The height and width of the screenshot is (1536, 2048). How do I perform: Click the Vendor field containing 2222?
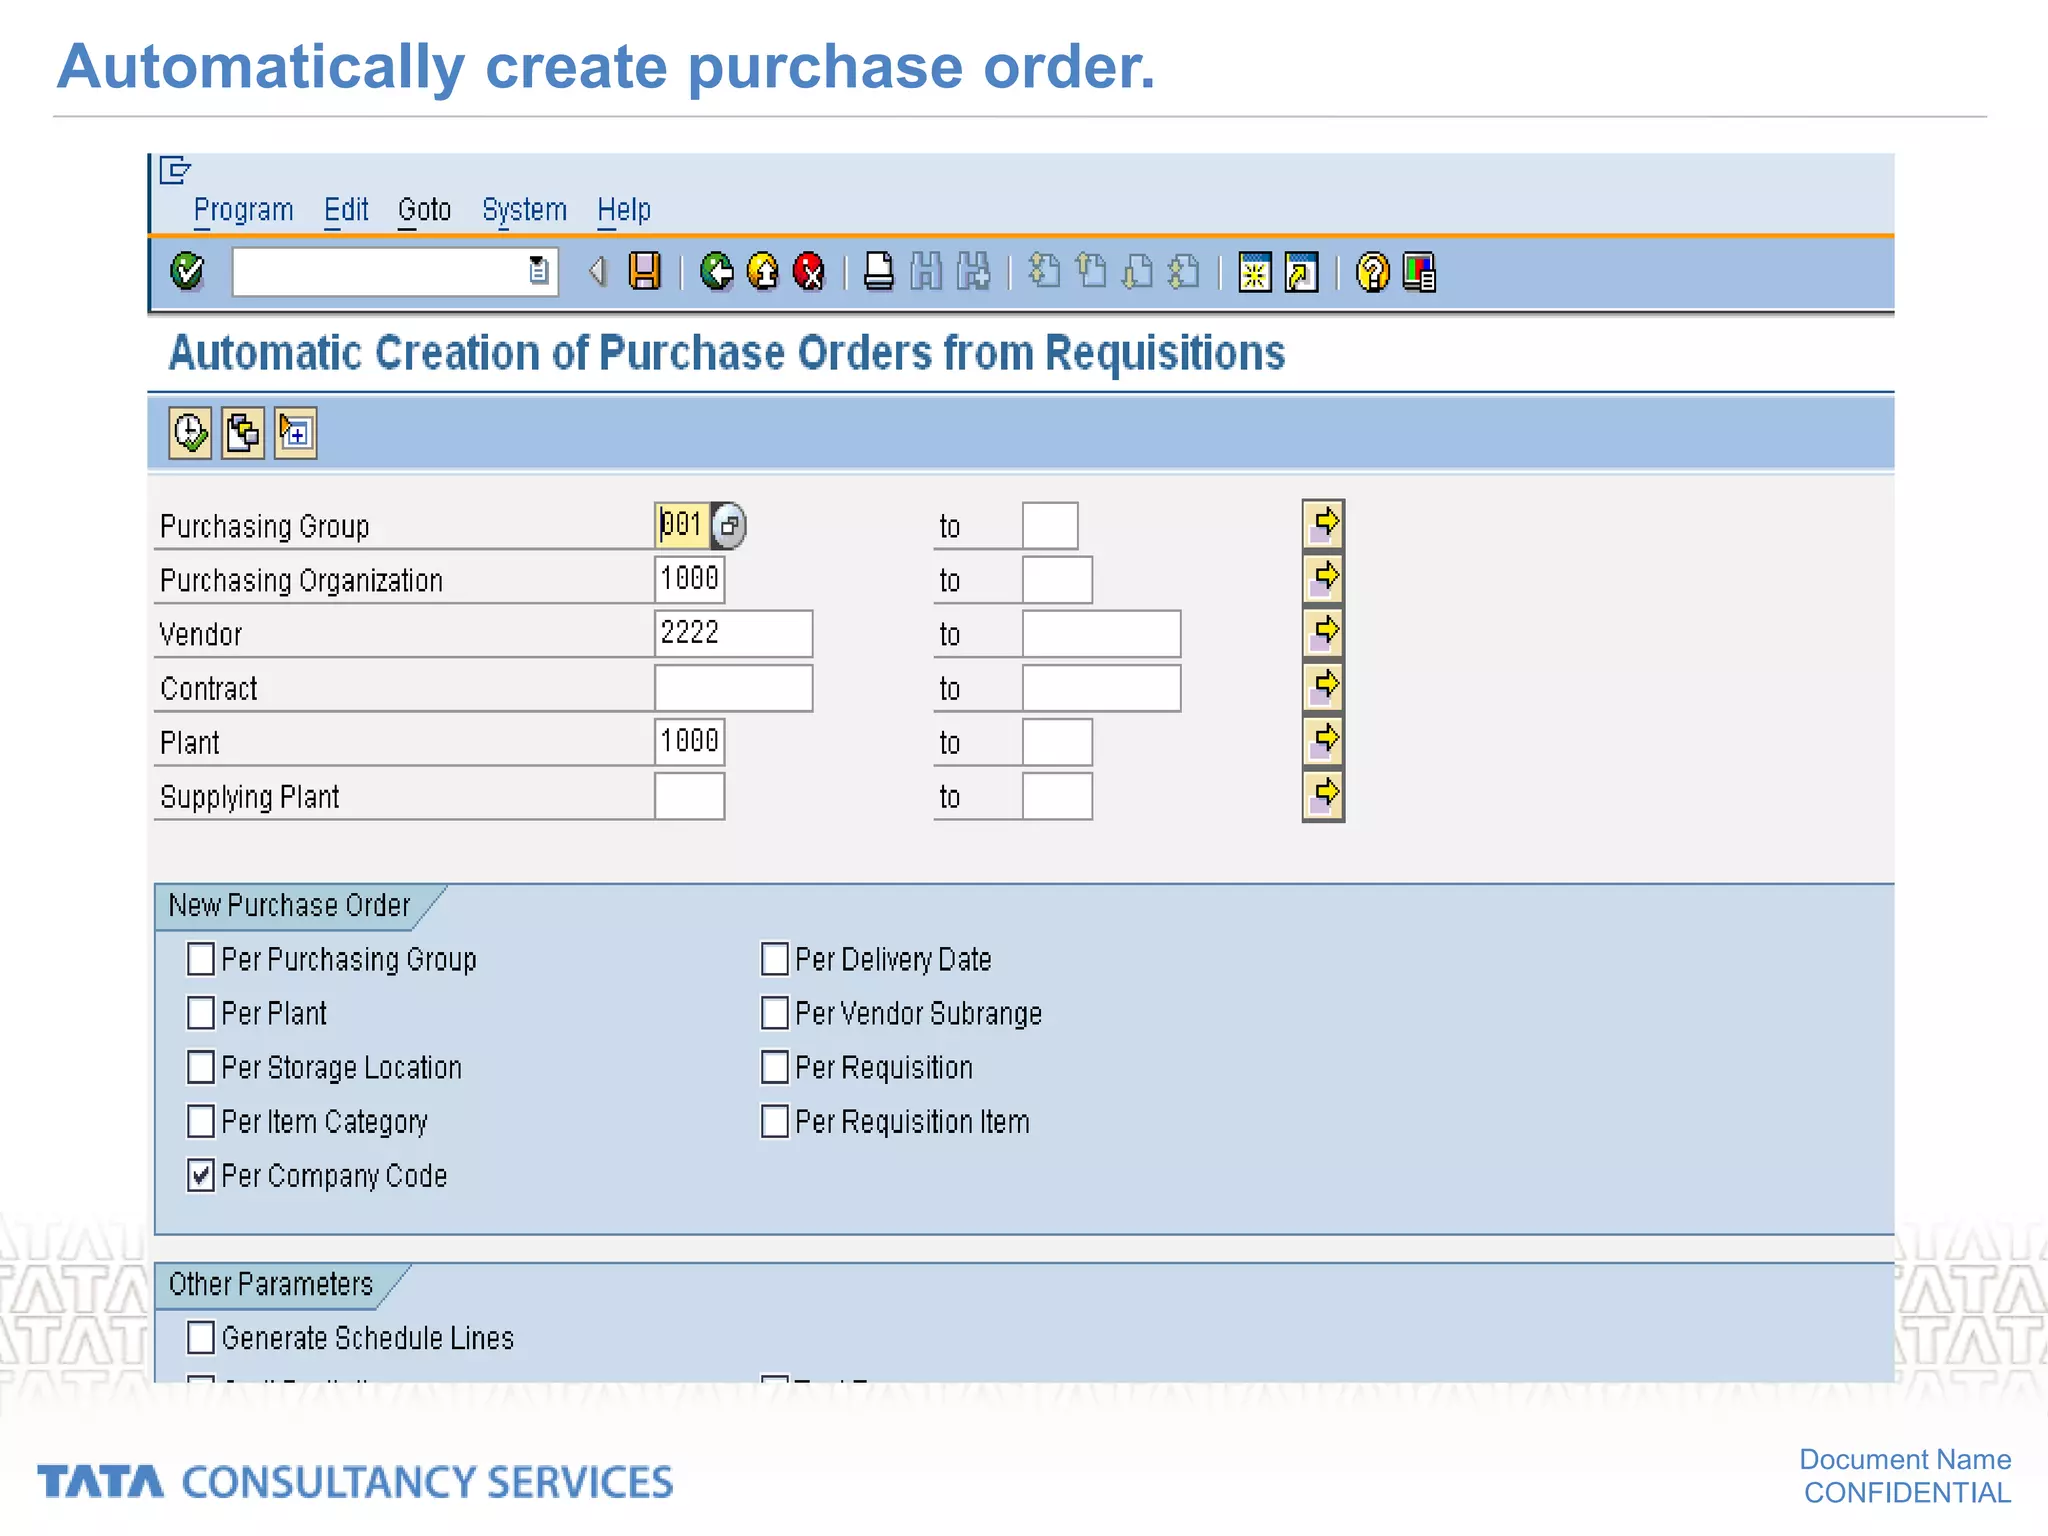click(734, 633)
